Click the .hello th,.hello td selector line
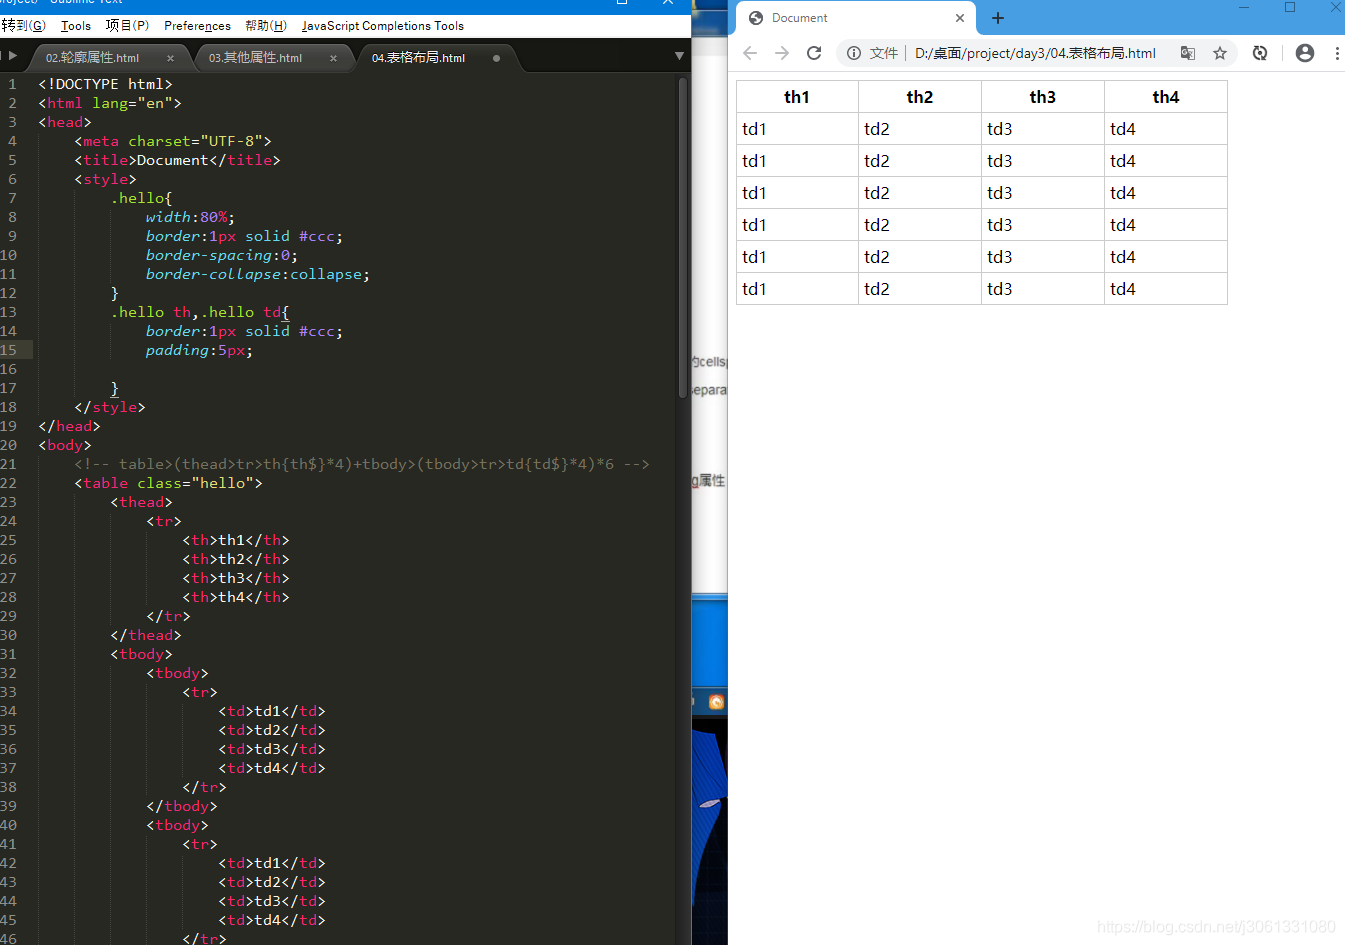Viewport: 1345px width, 945px height. click(x=200, y=312)
